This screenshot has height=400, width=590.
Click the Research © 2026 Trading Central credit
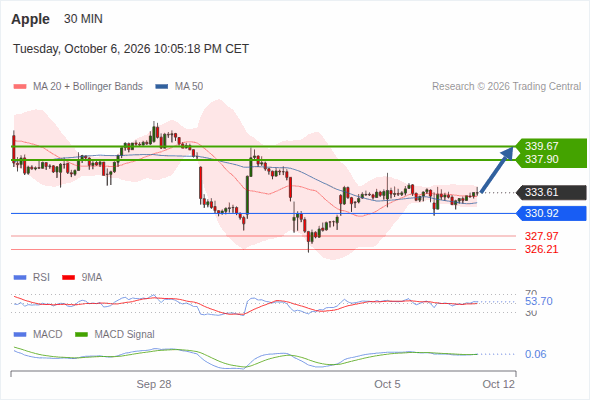506,87
